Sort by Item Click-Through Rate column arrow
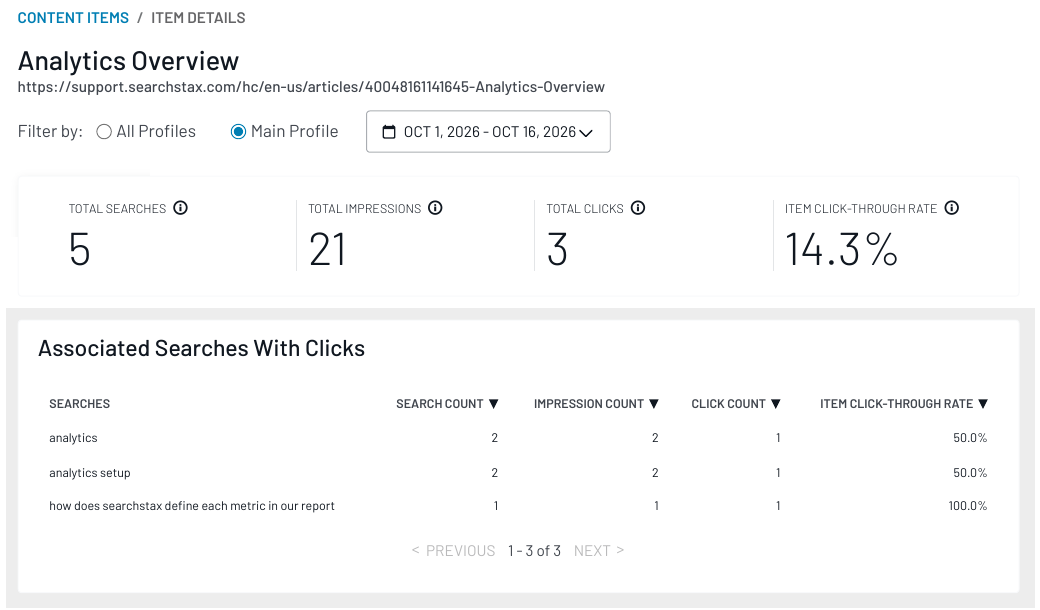1040x610 pixels. [983, 404]
